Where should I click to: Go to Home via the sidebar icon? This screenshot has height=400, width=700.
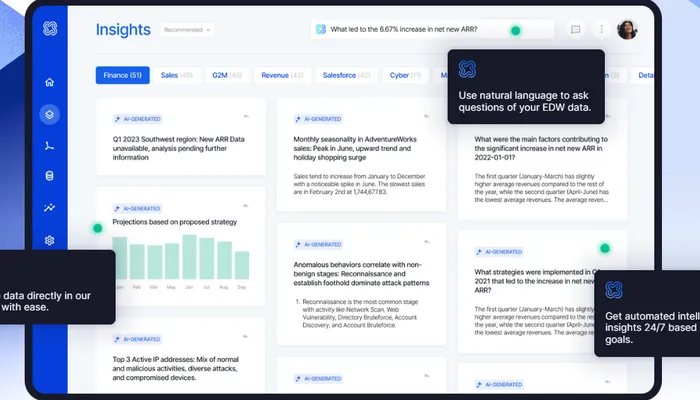tap(49, 82)
